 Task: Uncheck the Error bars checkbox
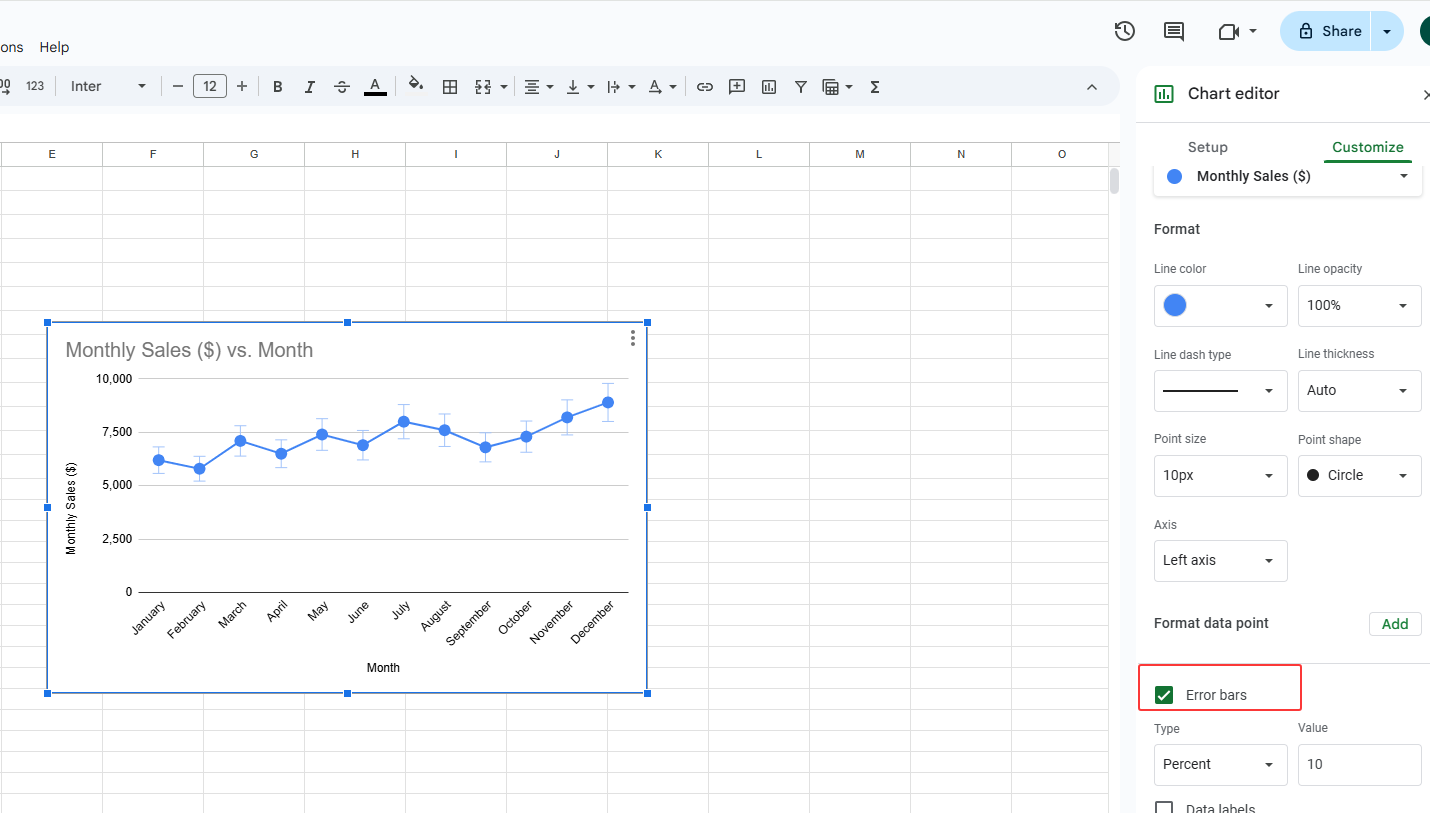[1164, 695]
